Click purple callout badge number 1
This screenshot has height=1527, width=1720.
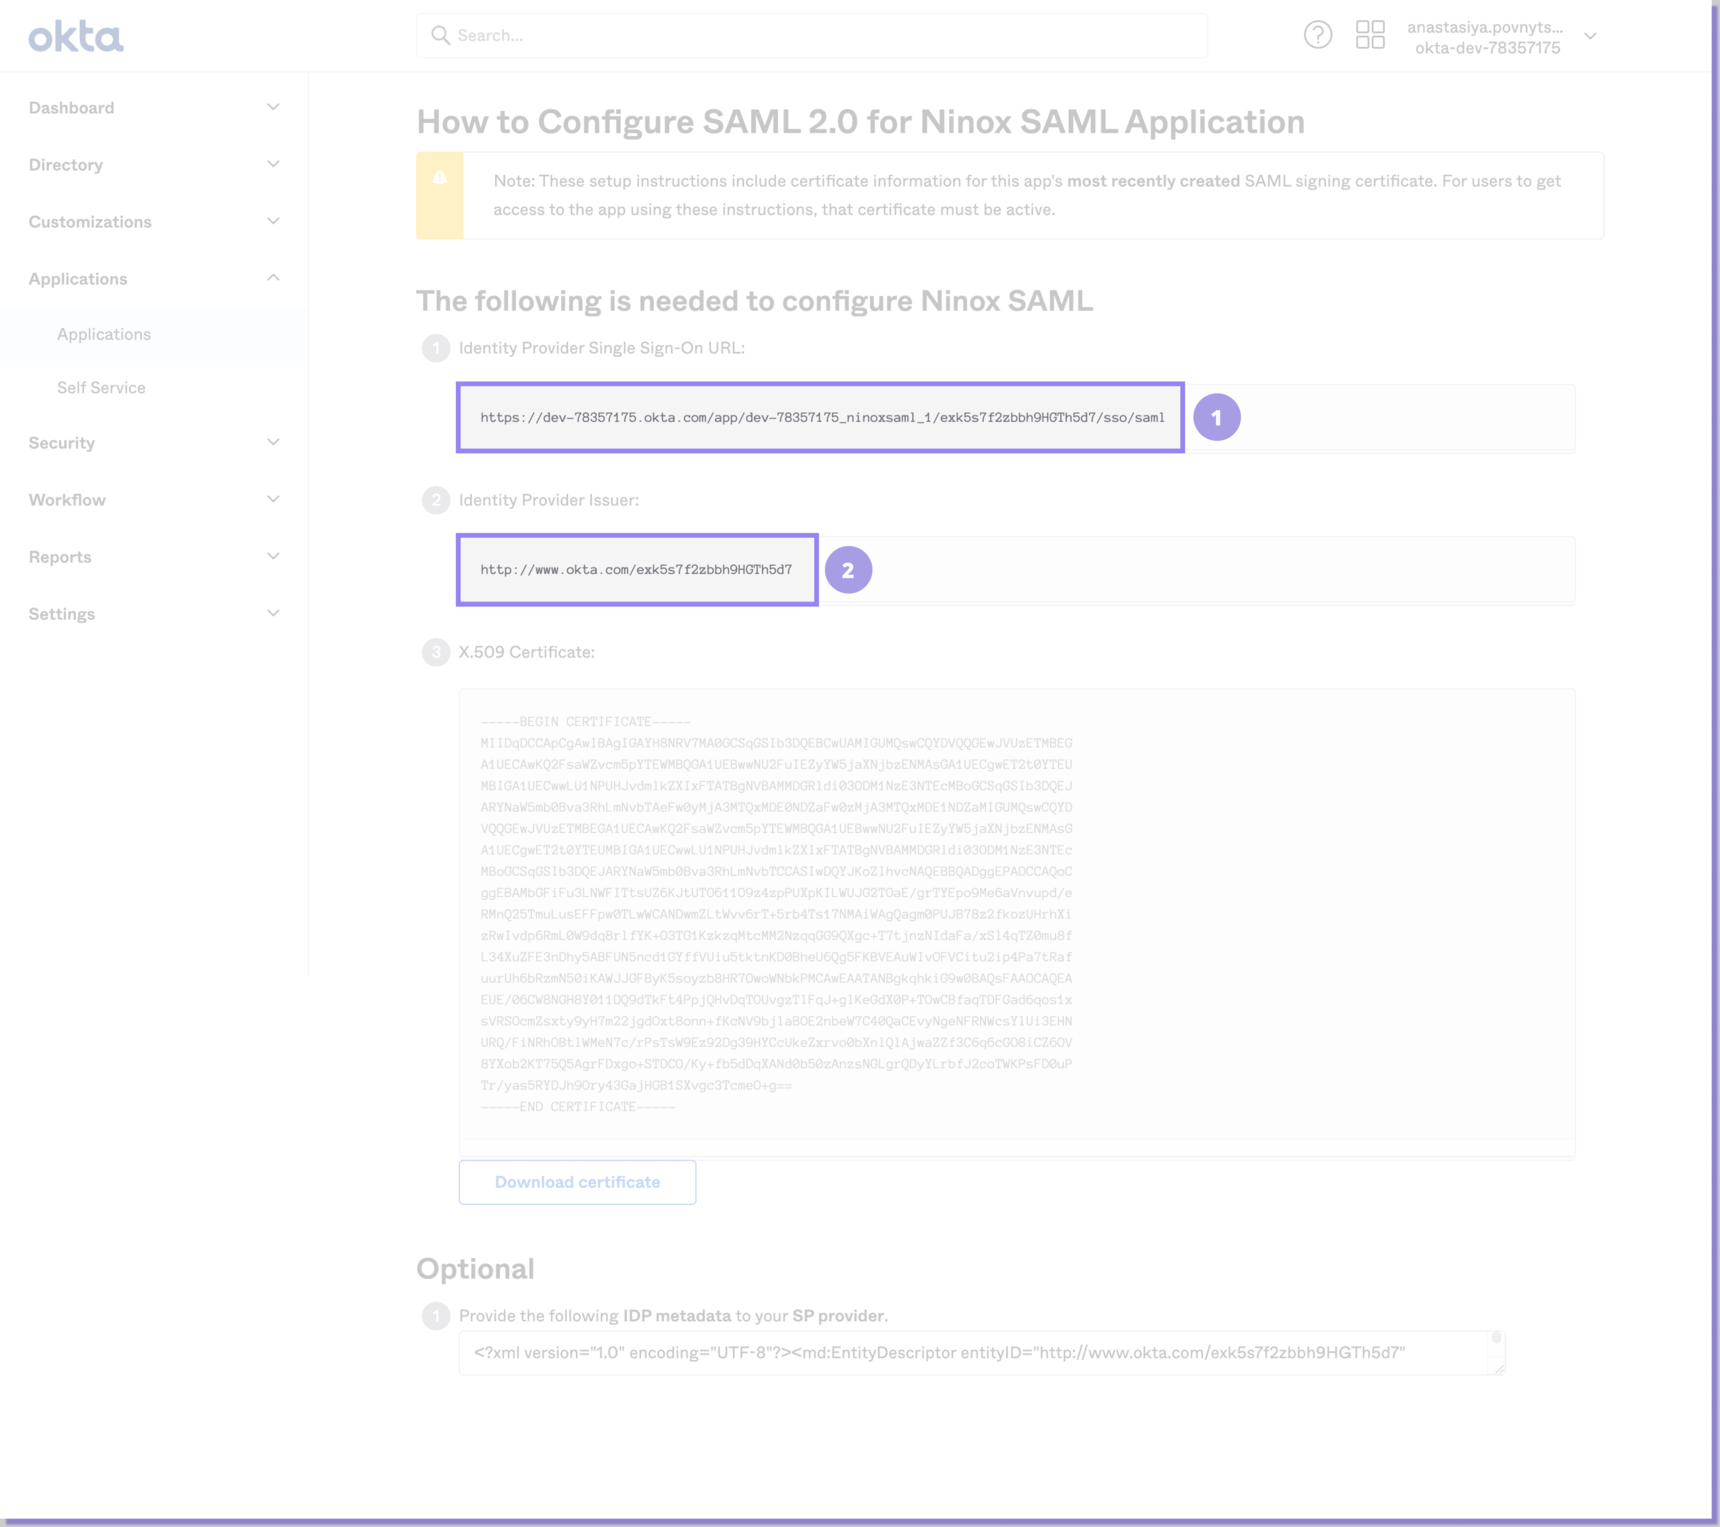pyautogui.click(x=1216, y=418)
